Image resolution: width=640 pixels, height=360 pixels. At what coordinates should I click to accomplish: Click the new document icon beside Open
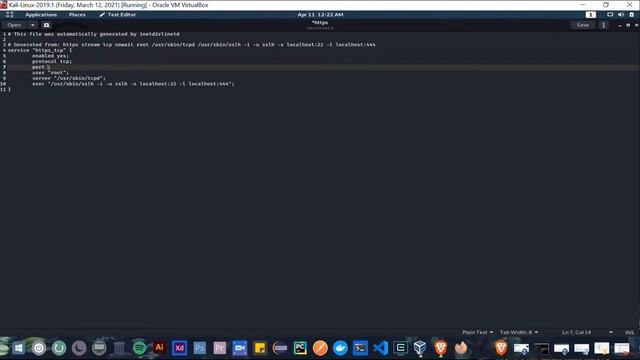[x=47, y=25]
